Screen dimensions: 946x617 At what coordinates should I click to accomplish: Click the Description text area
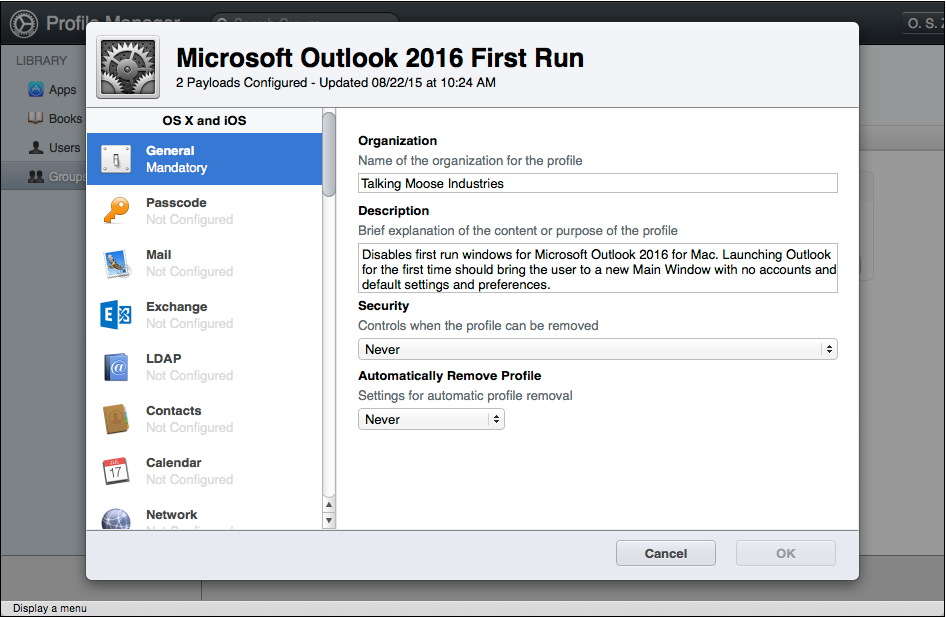[597, 269]
